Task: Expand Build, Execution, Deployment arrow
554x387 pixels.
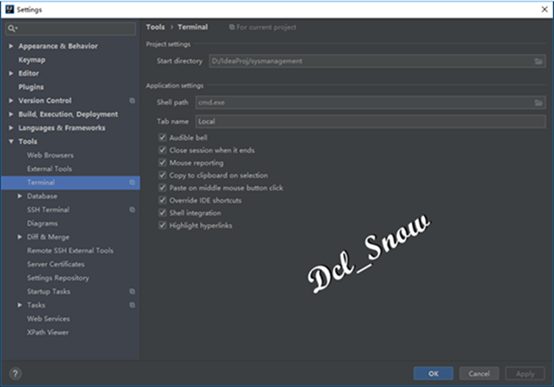Action: (x=11, y=114)
